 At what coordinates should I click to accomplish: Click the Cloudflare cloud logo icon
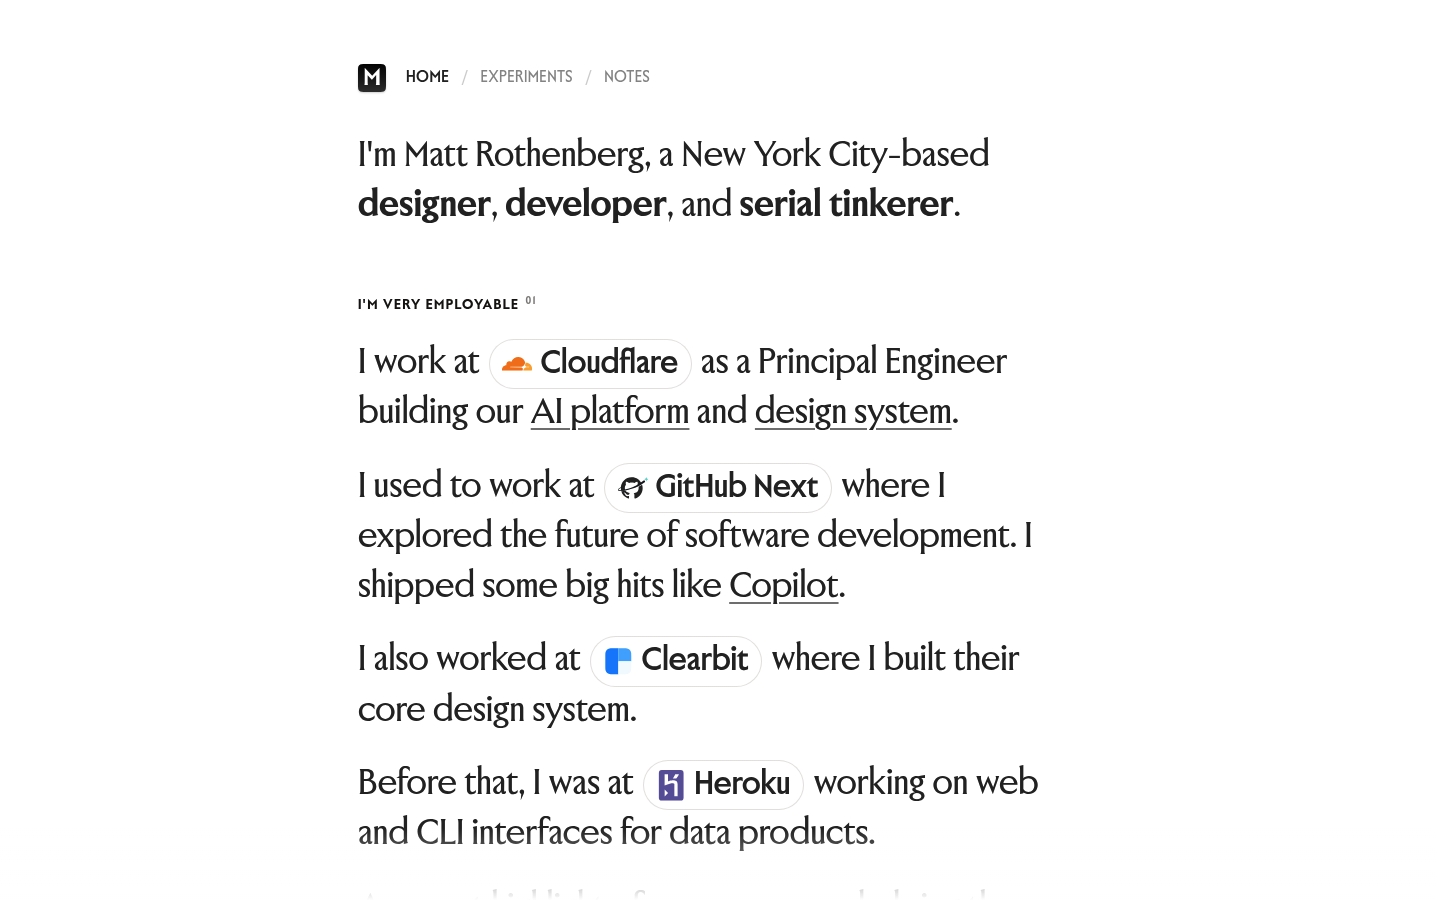[x=517, y=364]
